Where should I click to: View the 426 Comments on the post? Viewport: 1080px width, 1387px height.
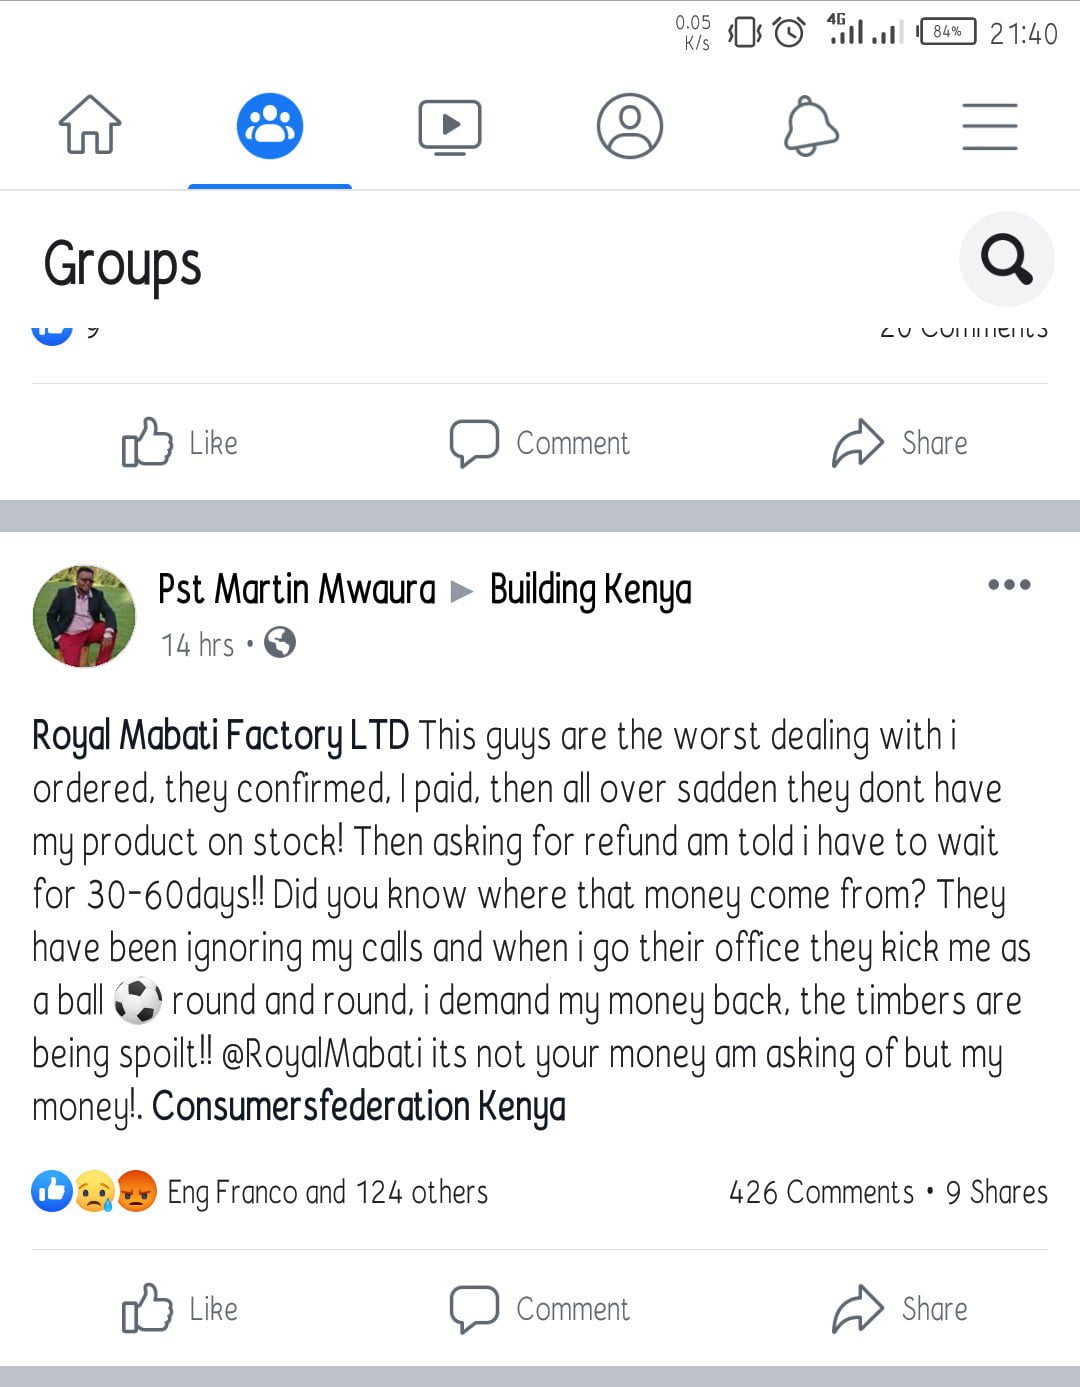[821, 1192]
